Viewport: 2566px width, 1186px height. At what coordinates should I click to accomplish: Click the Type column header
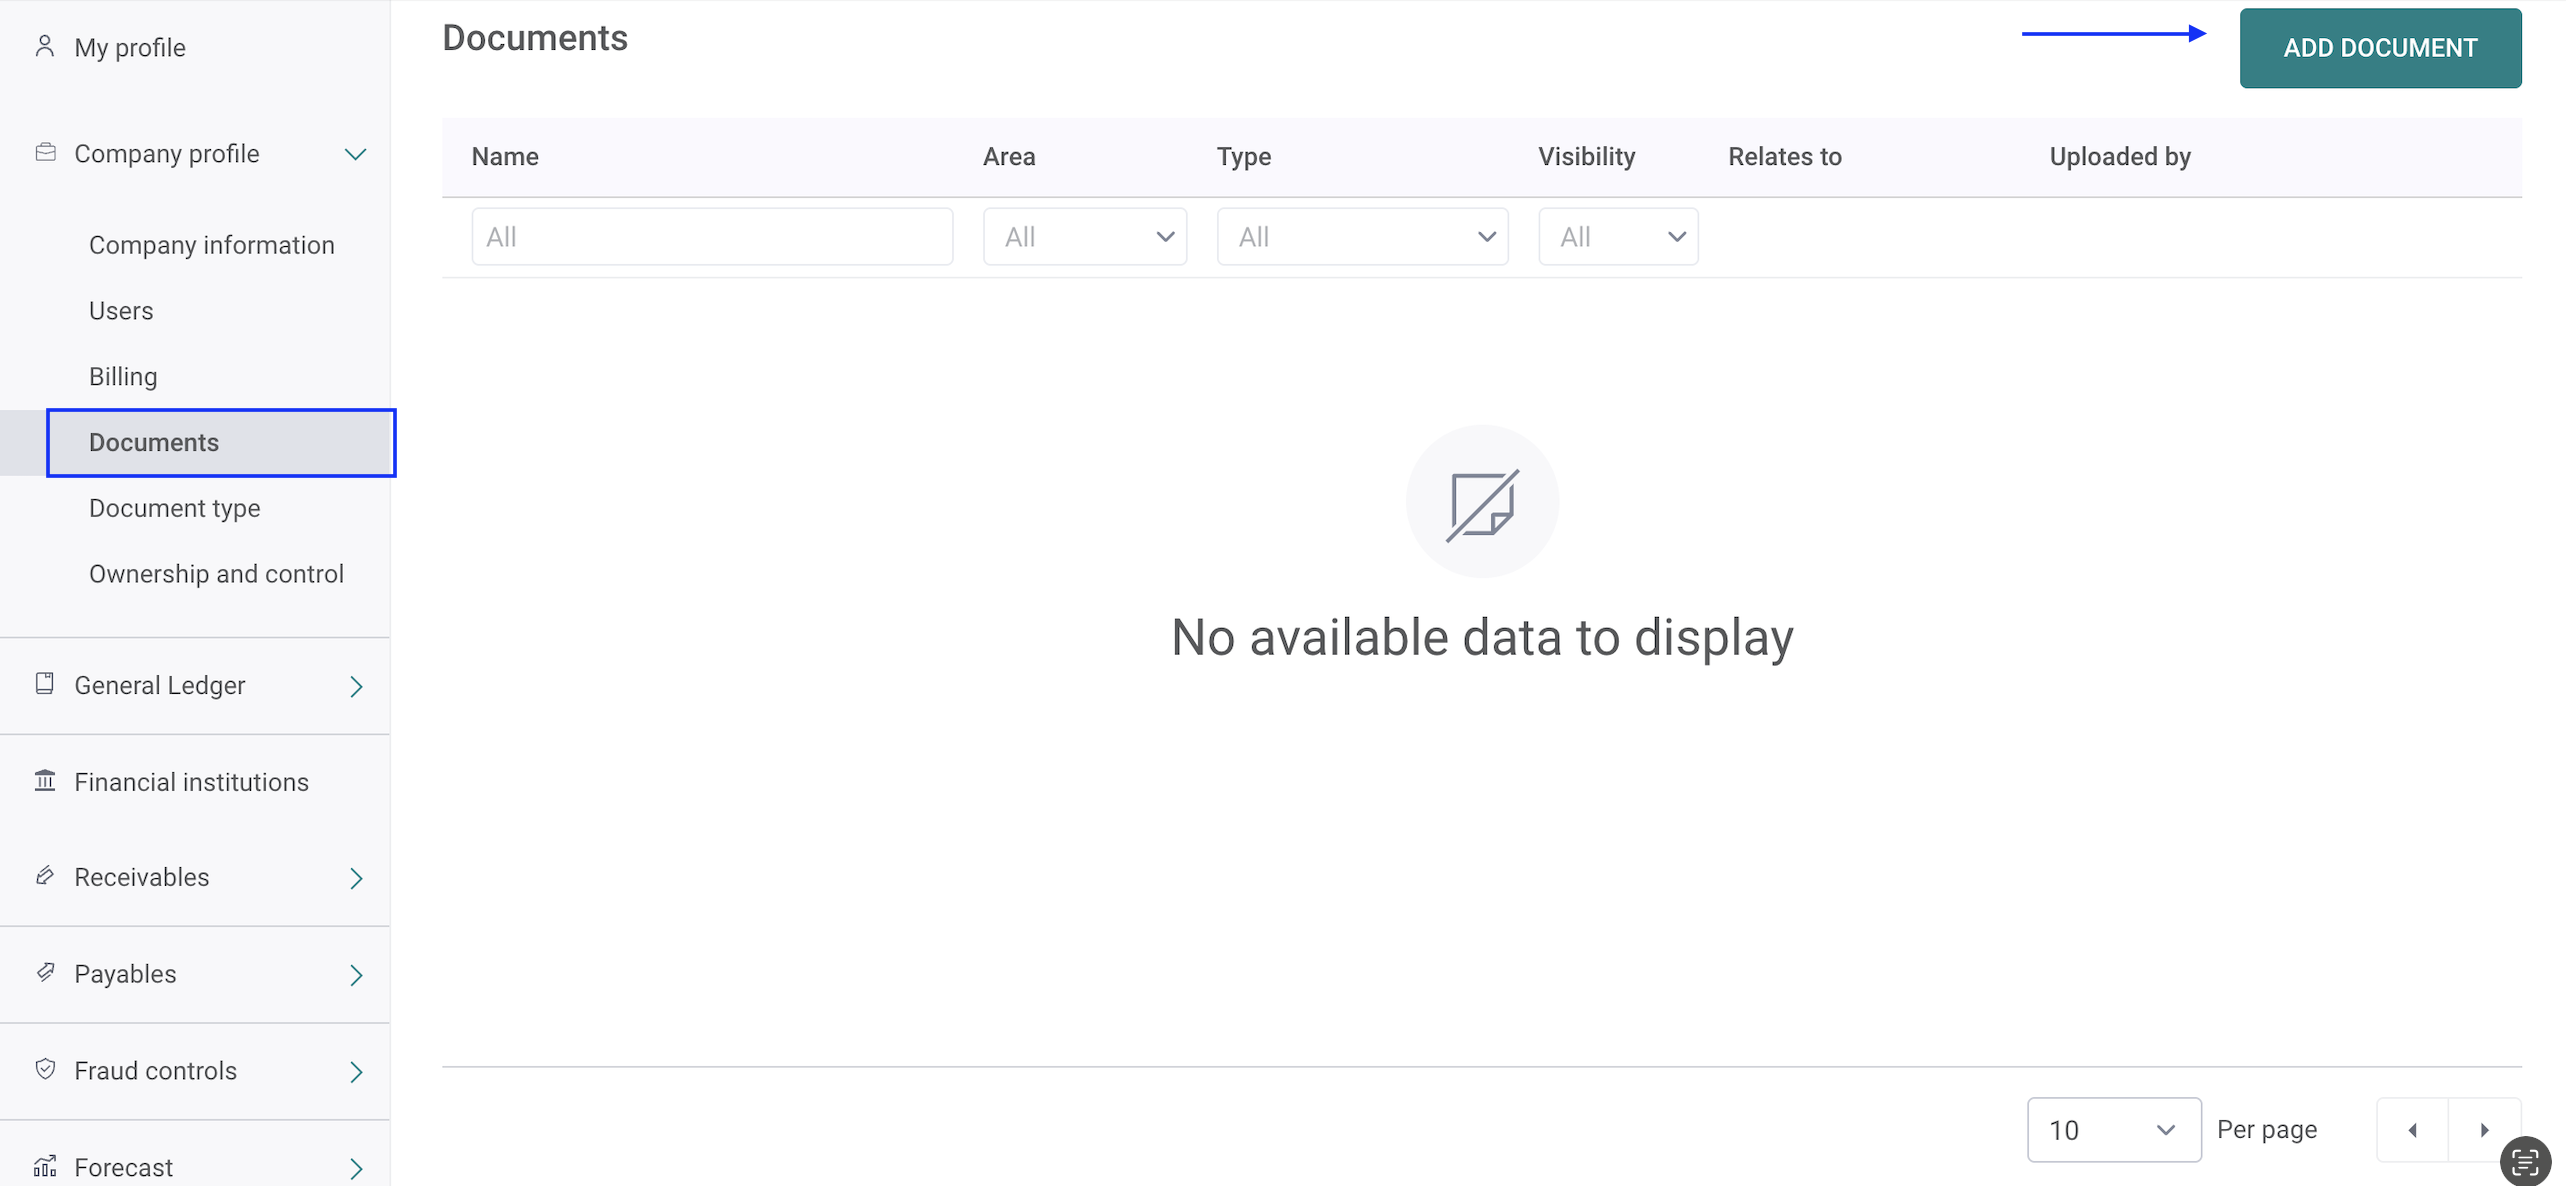[x=1244, y=157]
